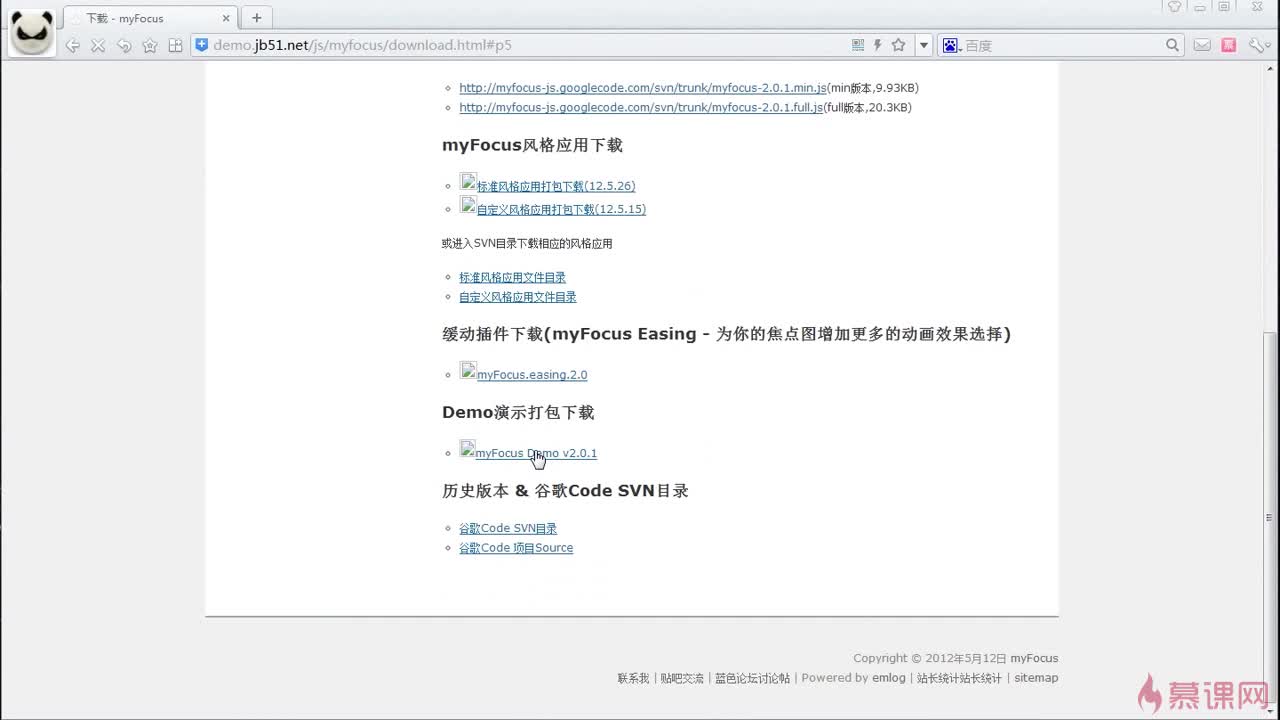Open 贴吧交流 footer link
Screen dimensions: 1280x720
[x=682, y=678]
